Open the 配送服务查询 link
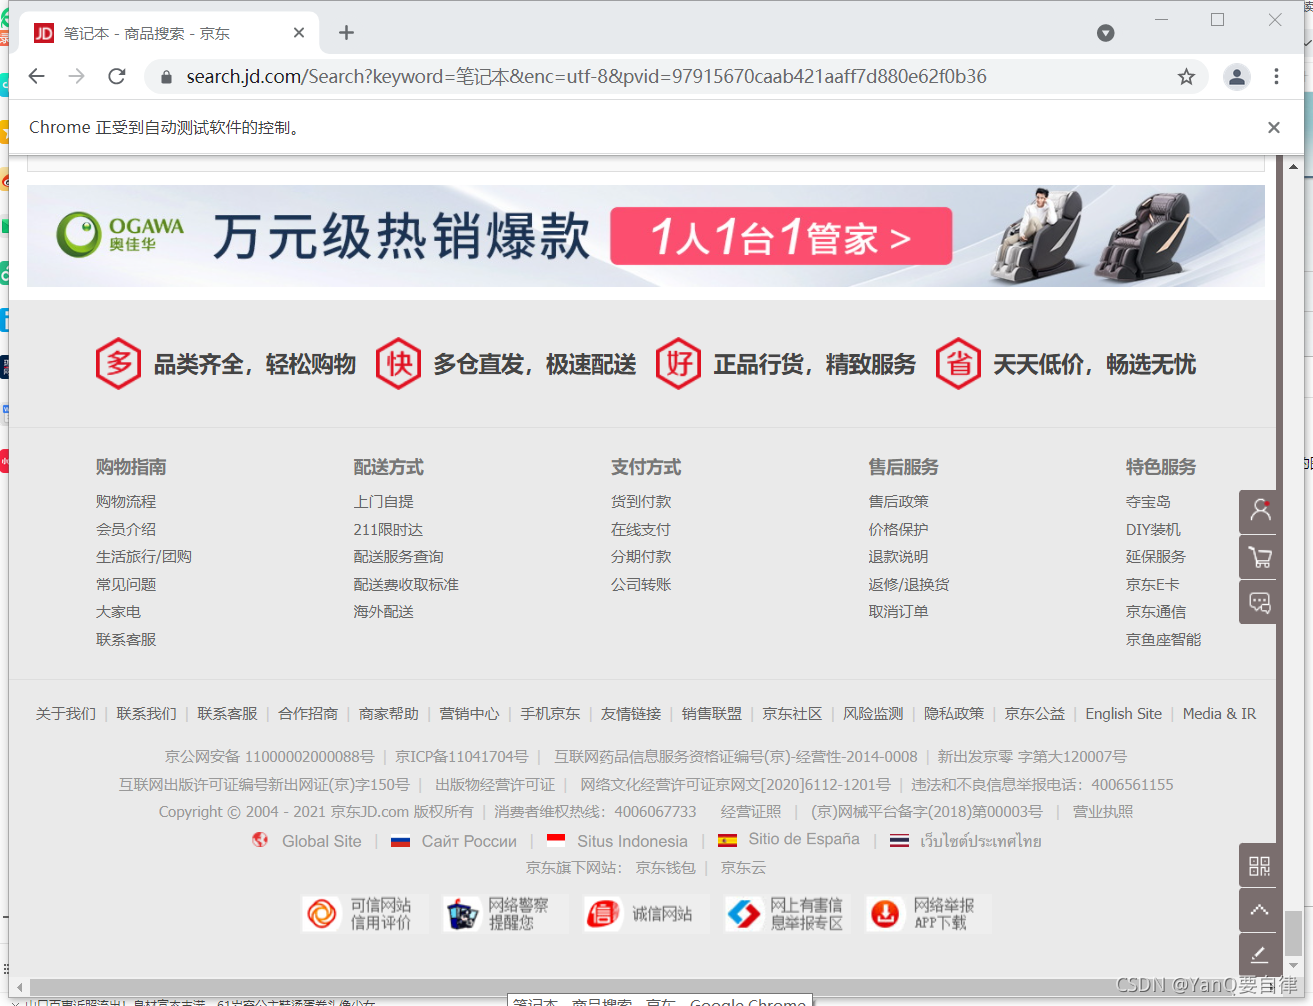This screenshot has height=1006, width=1313. tap(398, 557)
